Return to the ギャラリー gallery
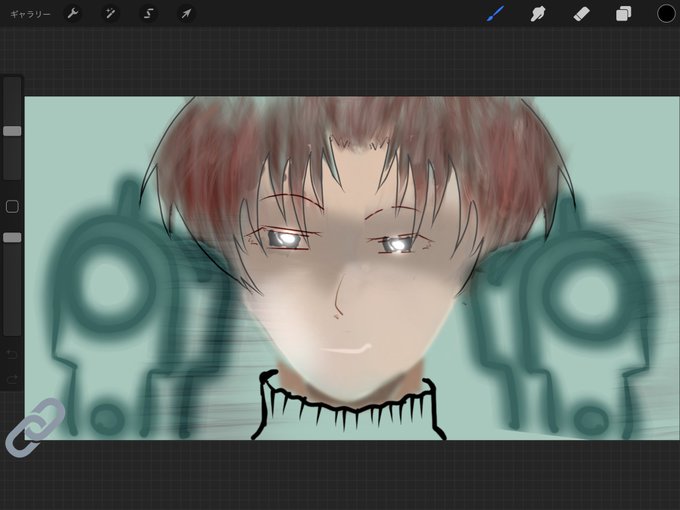This screenshot has width=680, height=510. pyautogui.click(x=30, y=14)
